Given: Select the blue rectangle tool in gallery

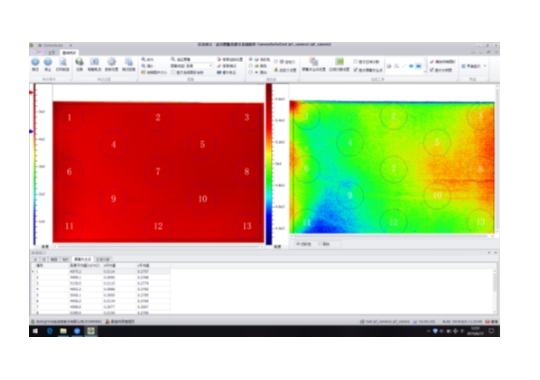Looking at the screenshot, I should click(418, 66).
